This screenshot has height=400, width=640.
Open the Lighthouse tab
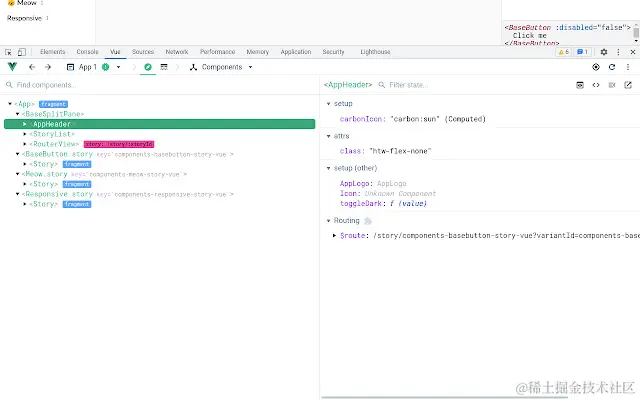tap(375, 52)
